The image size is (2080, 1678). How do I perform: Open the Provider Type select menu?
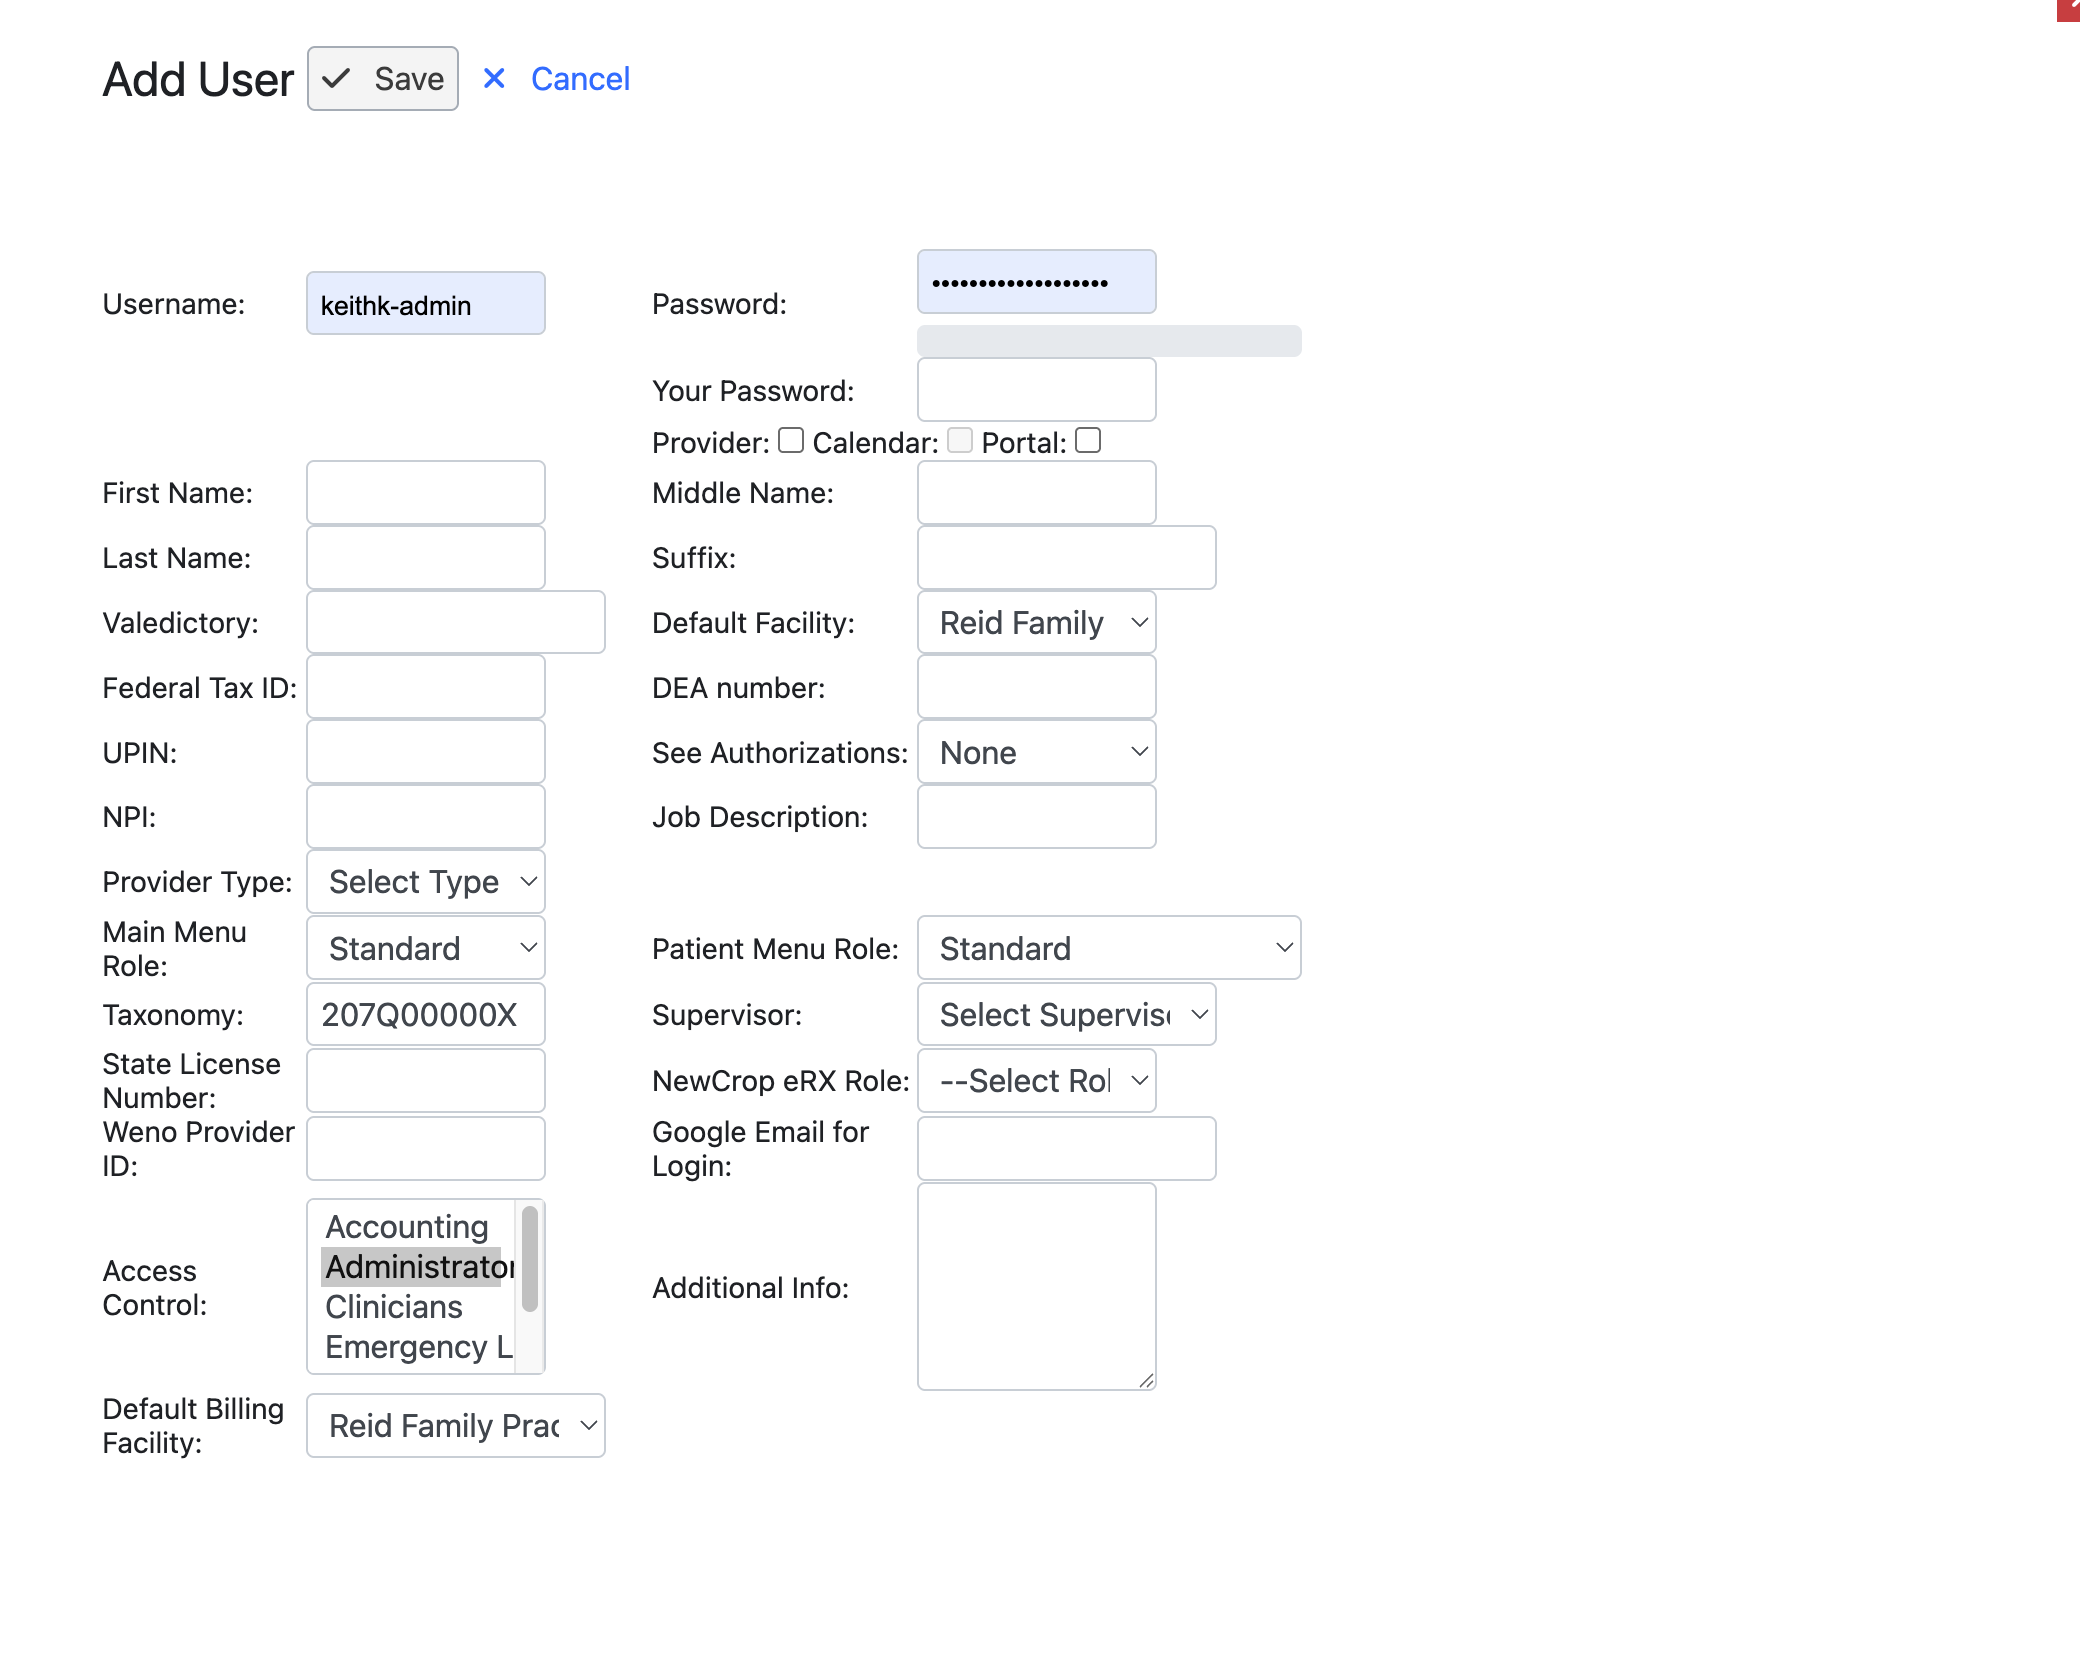click(x=426, y=882)
